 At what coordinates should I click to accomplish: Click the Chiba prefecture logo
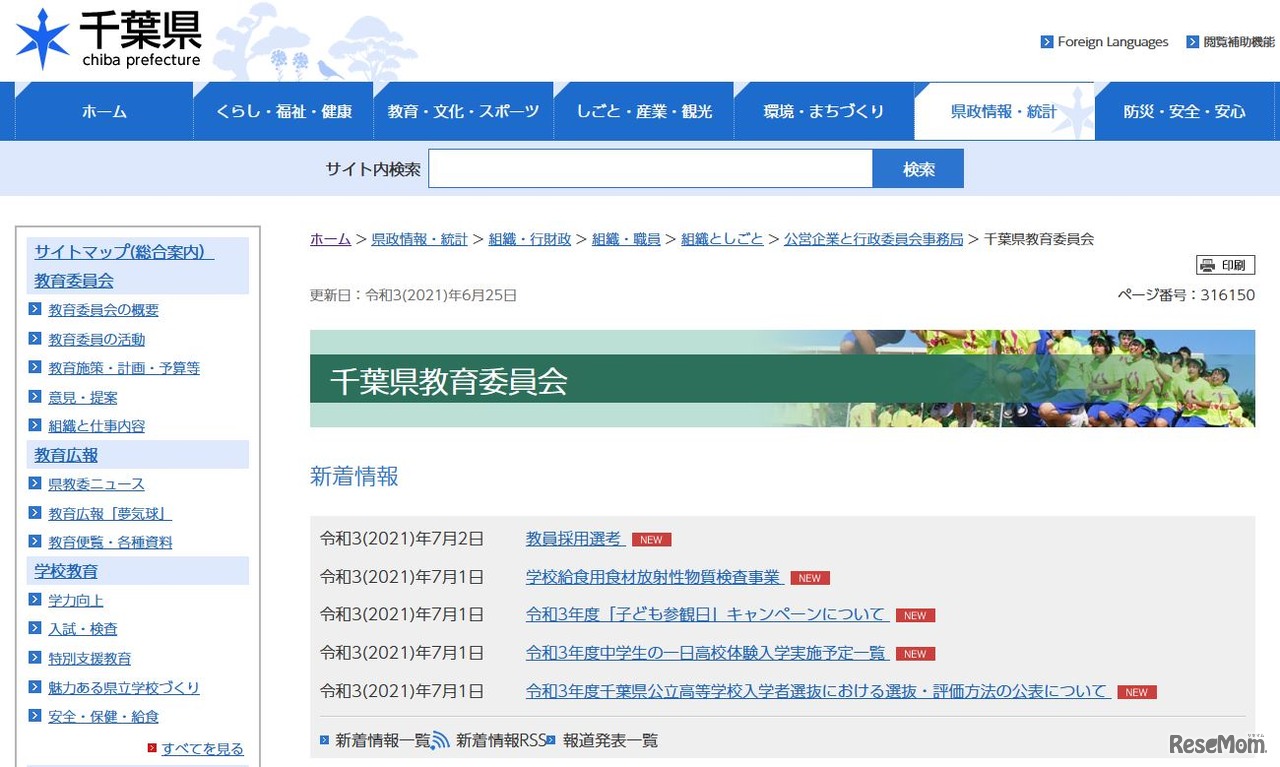[108, 40]
